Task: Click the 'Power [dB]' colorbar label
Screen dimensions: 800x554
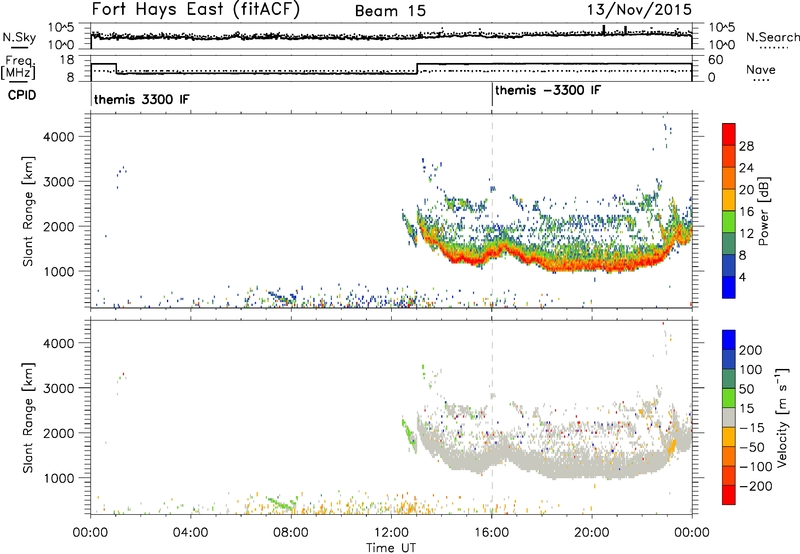Action: point(764,211)
